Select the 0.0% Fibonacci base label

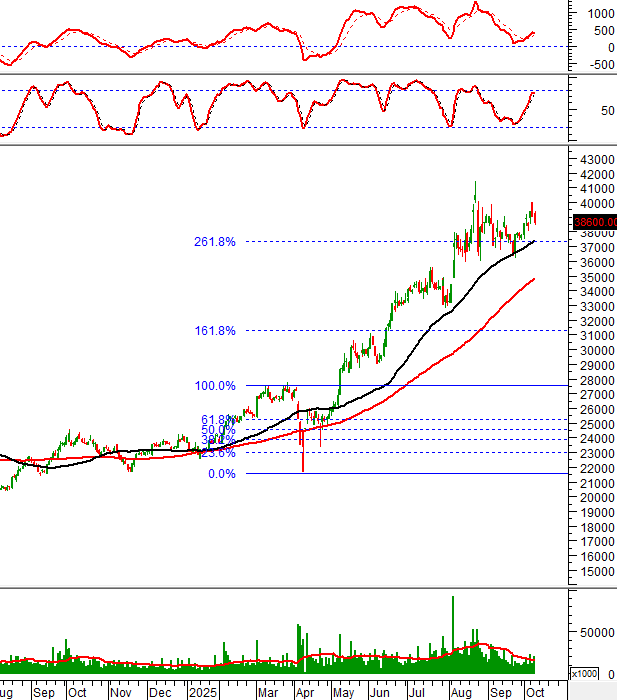pos(221,474)
